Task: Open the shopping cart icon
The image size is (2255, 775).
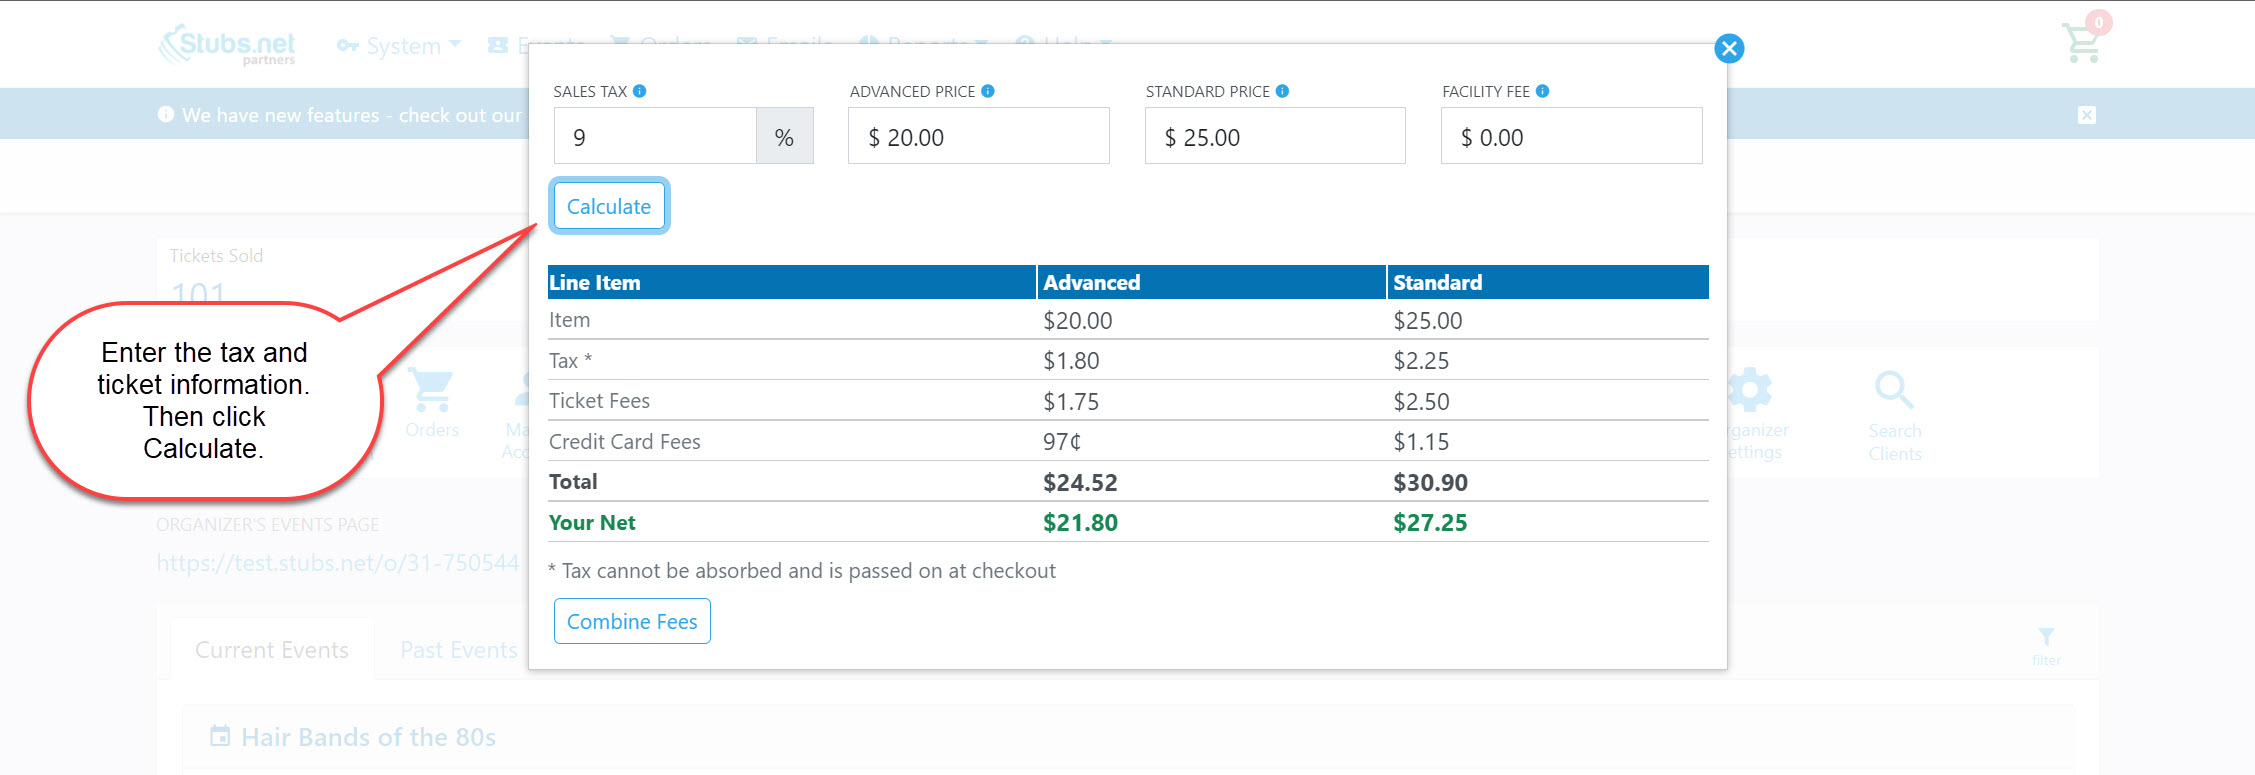Action: [x=2083, y=42]
